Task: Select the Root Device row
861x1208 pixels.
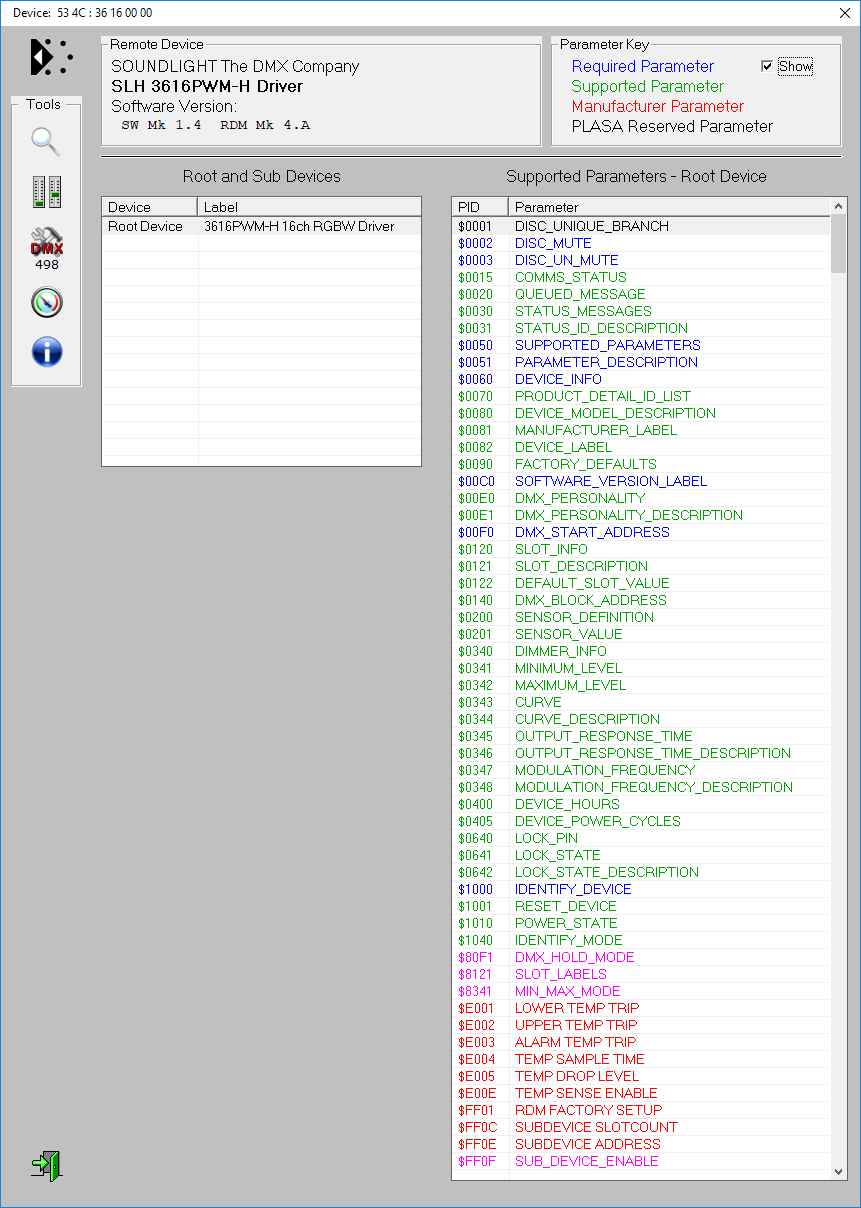Action: 146,227
